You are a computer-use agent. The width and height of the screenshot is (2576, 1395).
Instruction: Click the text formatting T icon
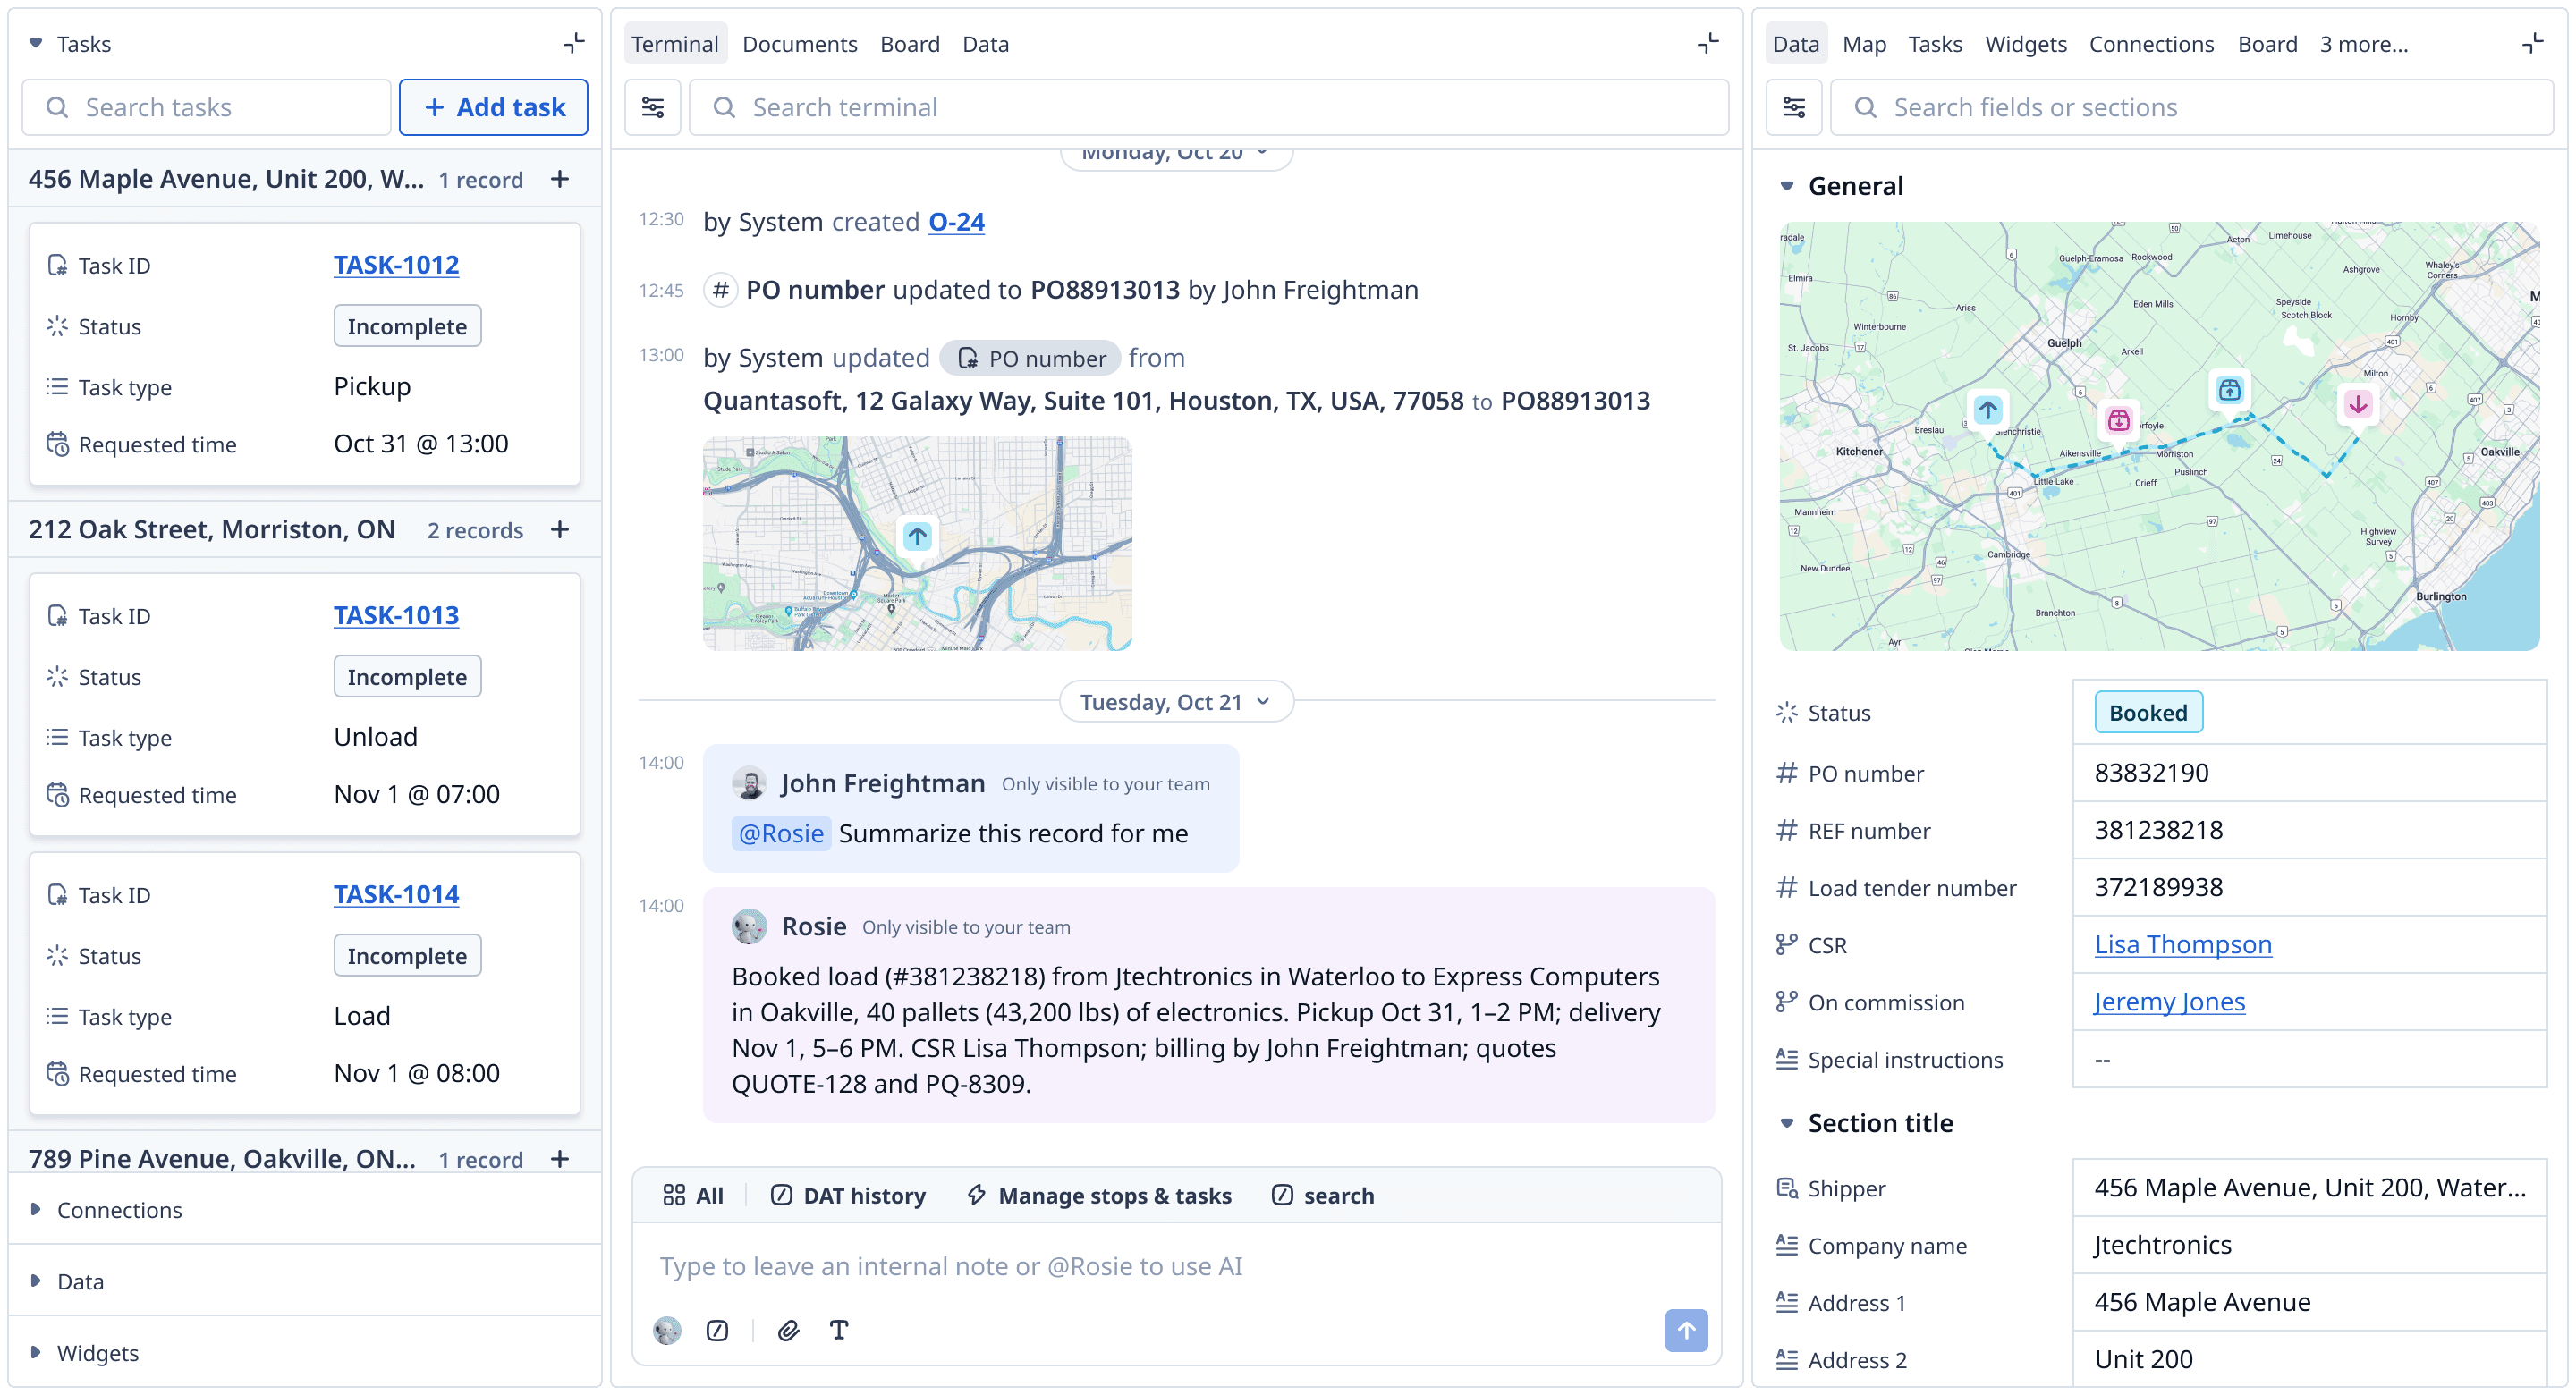(838, 1330)
